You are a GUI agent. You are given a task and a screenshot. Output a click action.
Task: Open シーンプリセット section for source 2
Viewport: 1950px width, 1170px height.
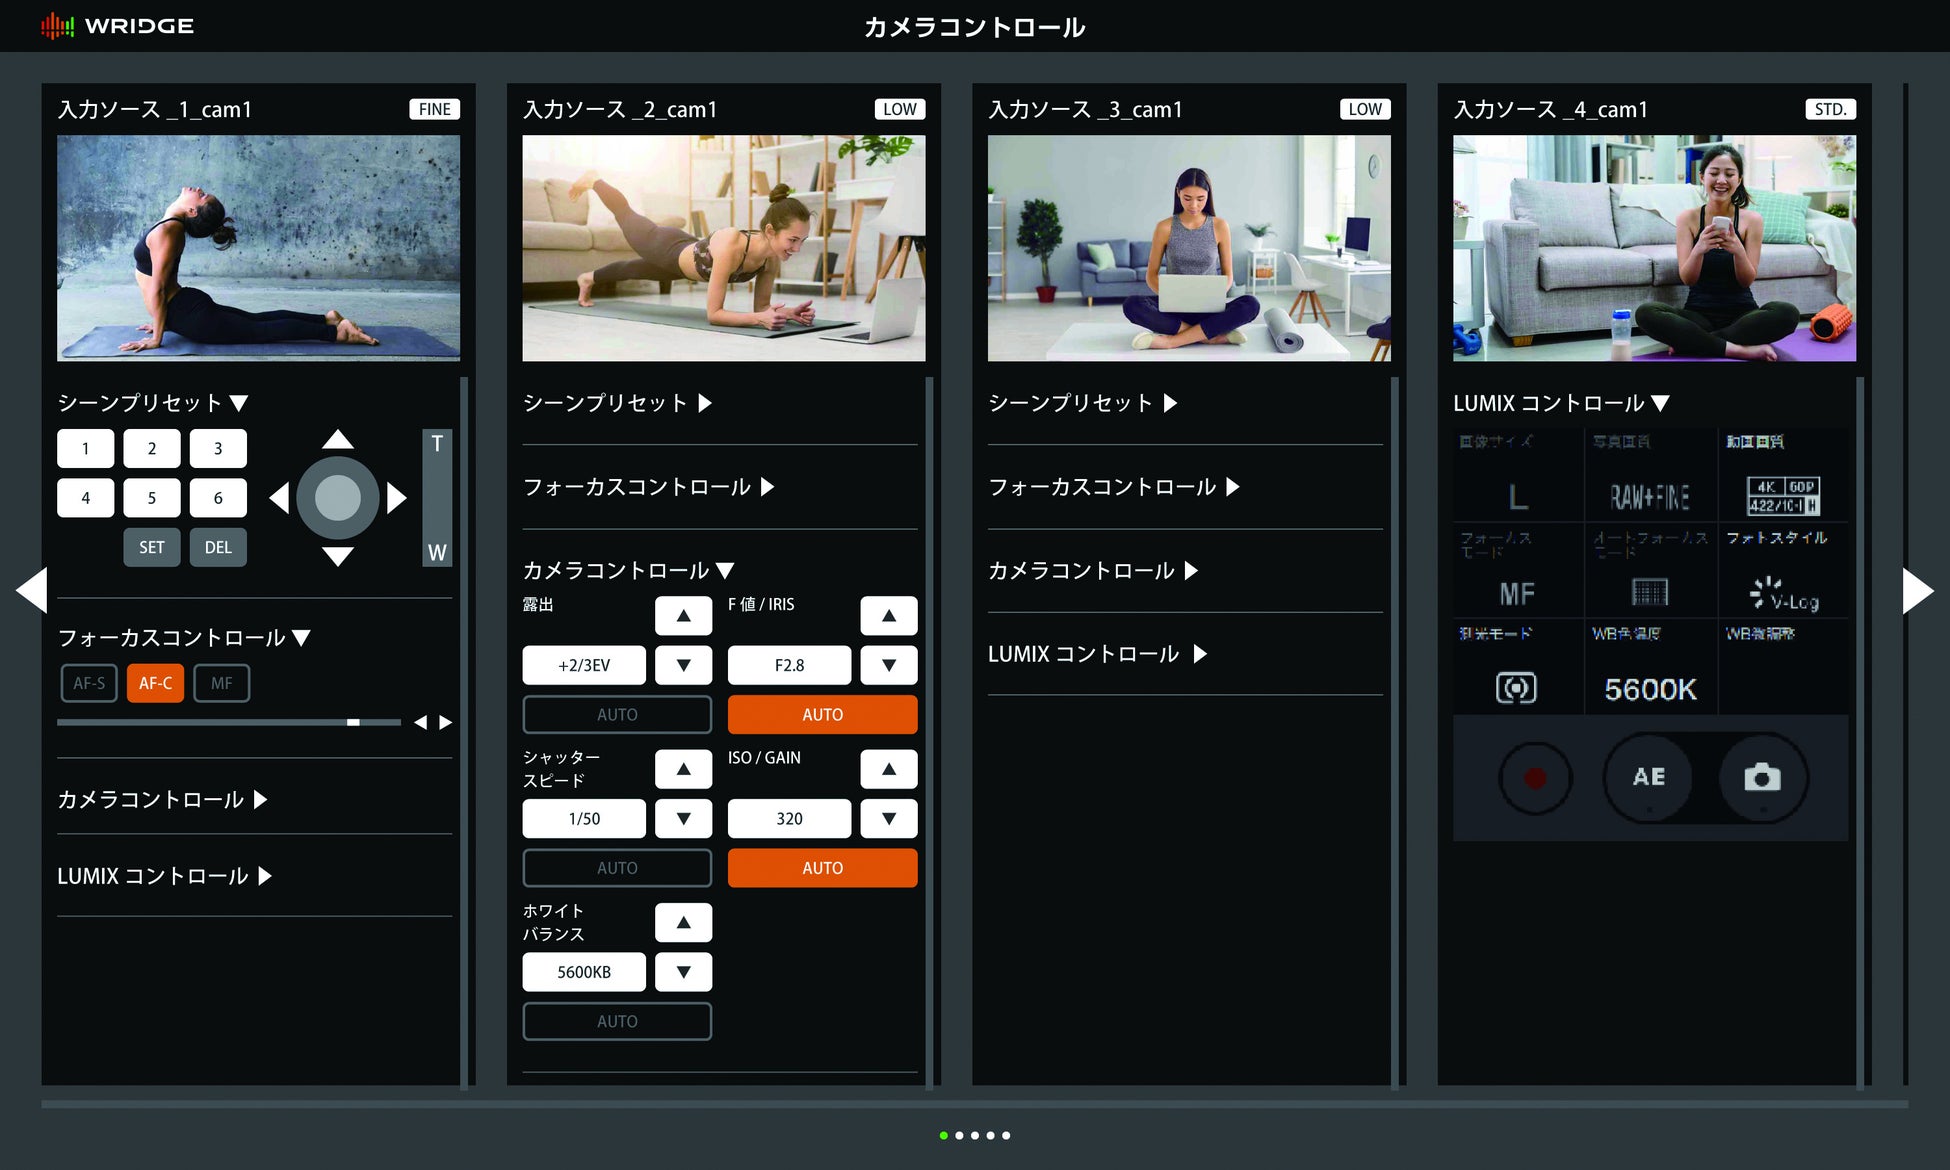[x=617, y=403]
